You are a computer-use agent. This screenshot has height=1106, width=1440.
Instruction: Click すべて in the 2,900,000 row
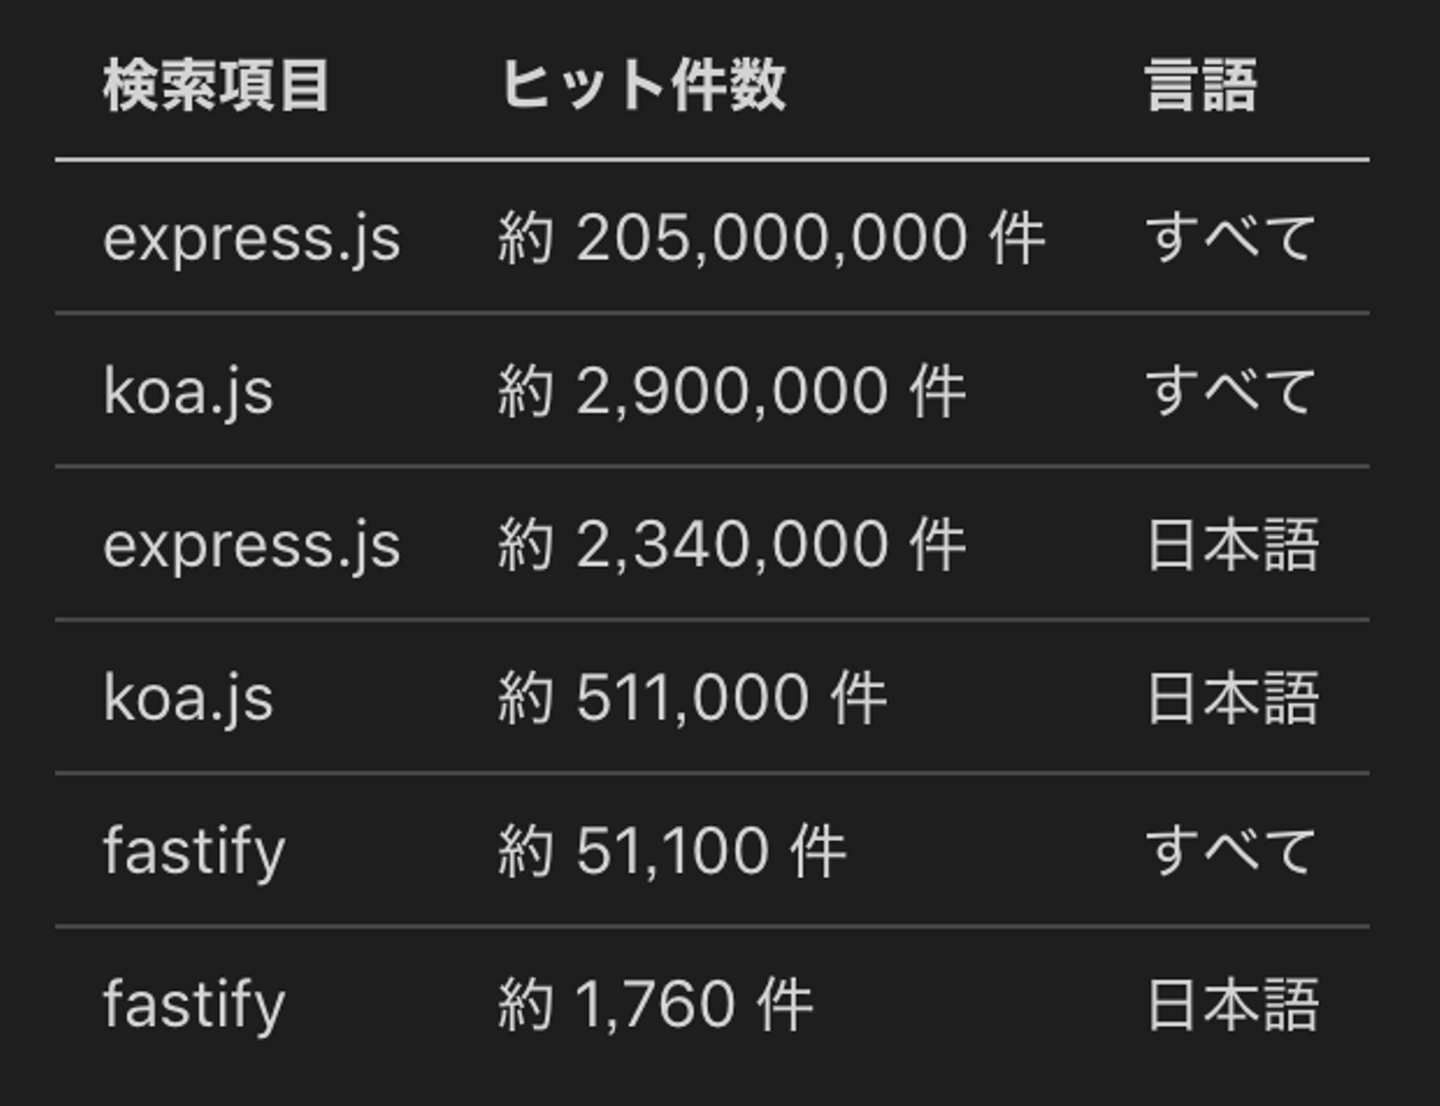click(x=1230, y=391)
